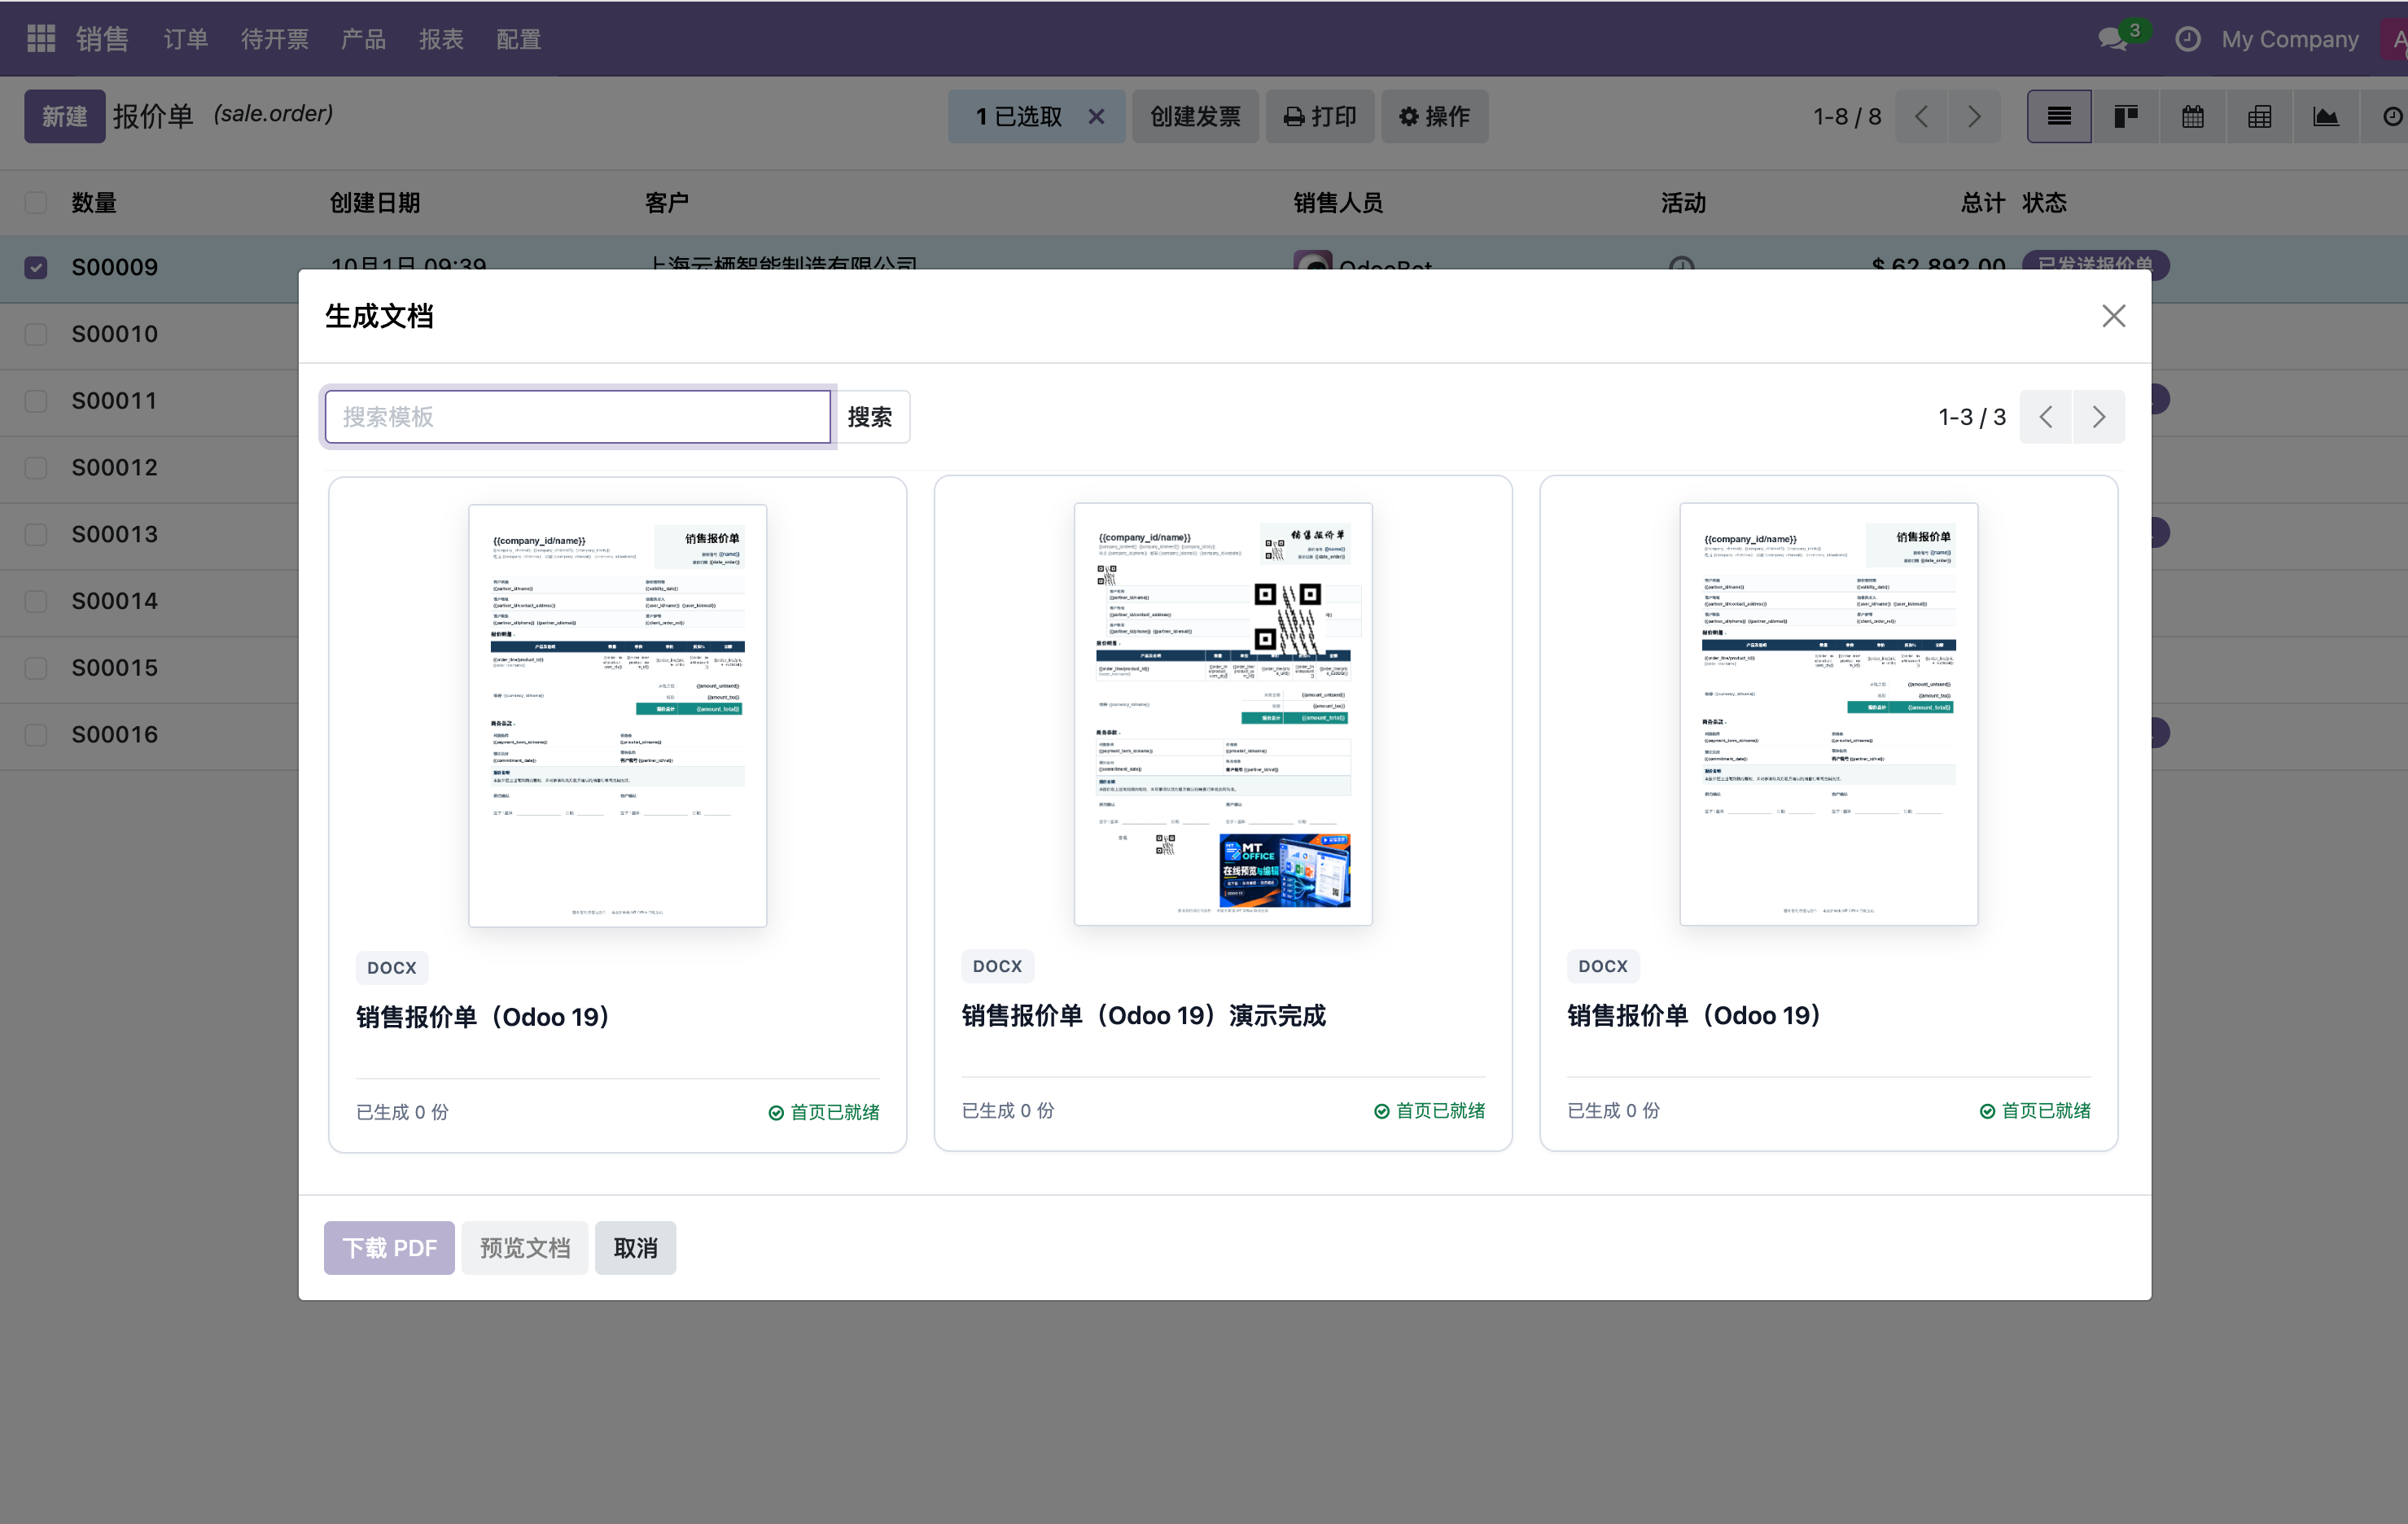Check the S00016 row checkbox

coord(36,735)
